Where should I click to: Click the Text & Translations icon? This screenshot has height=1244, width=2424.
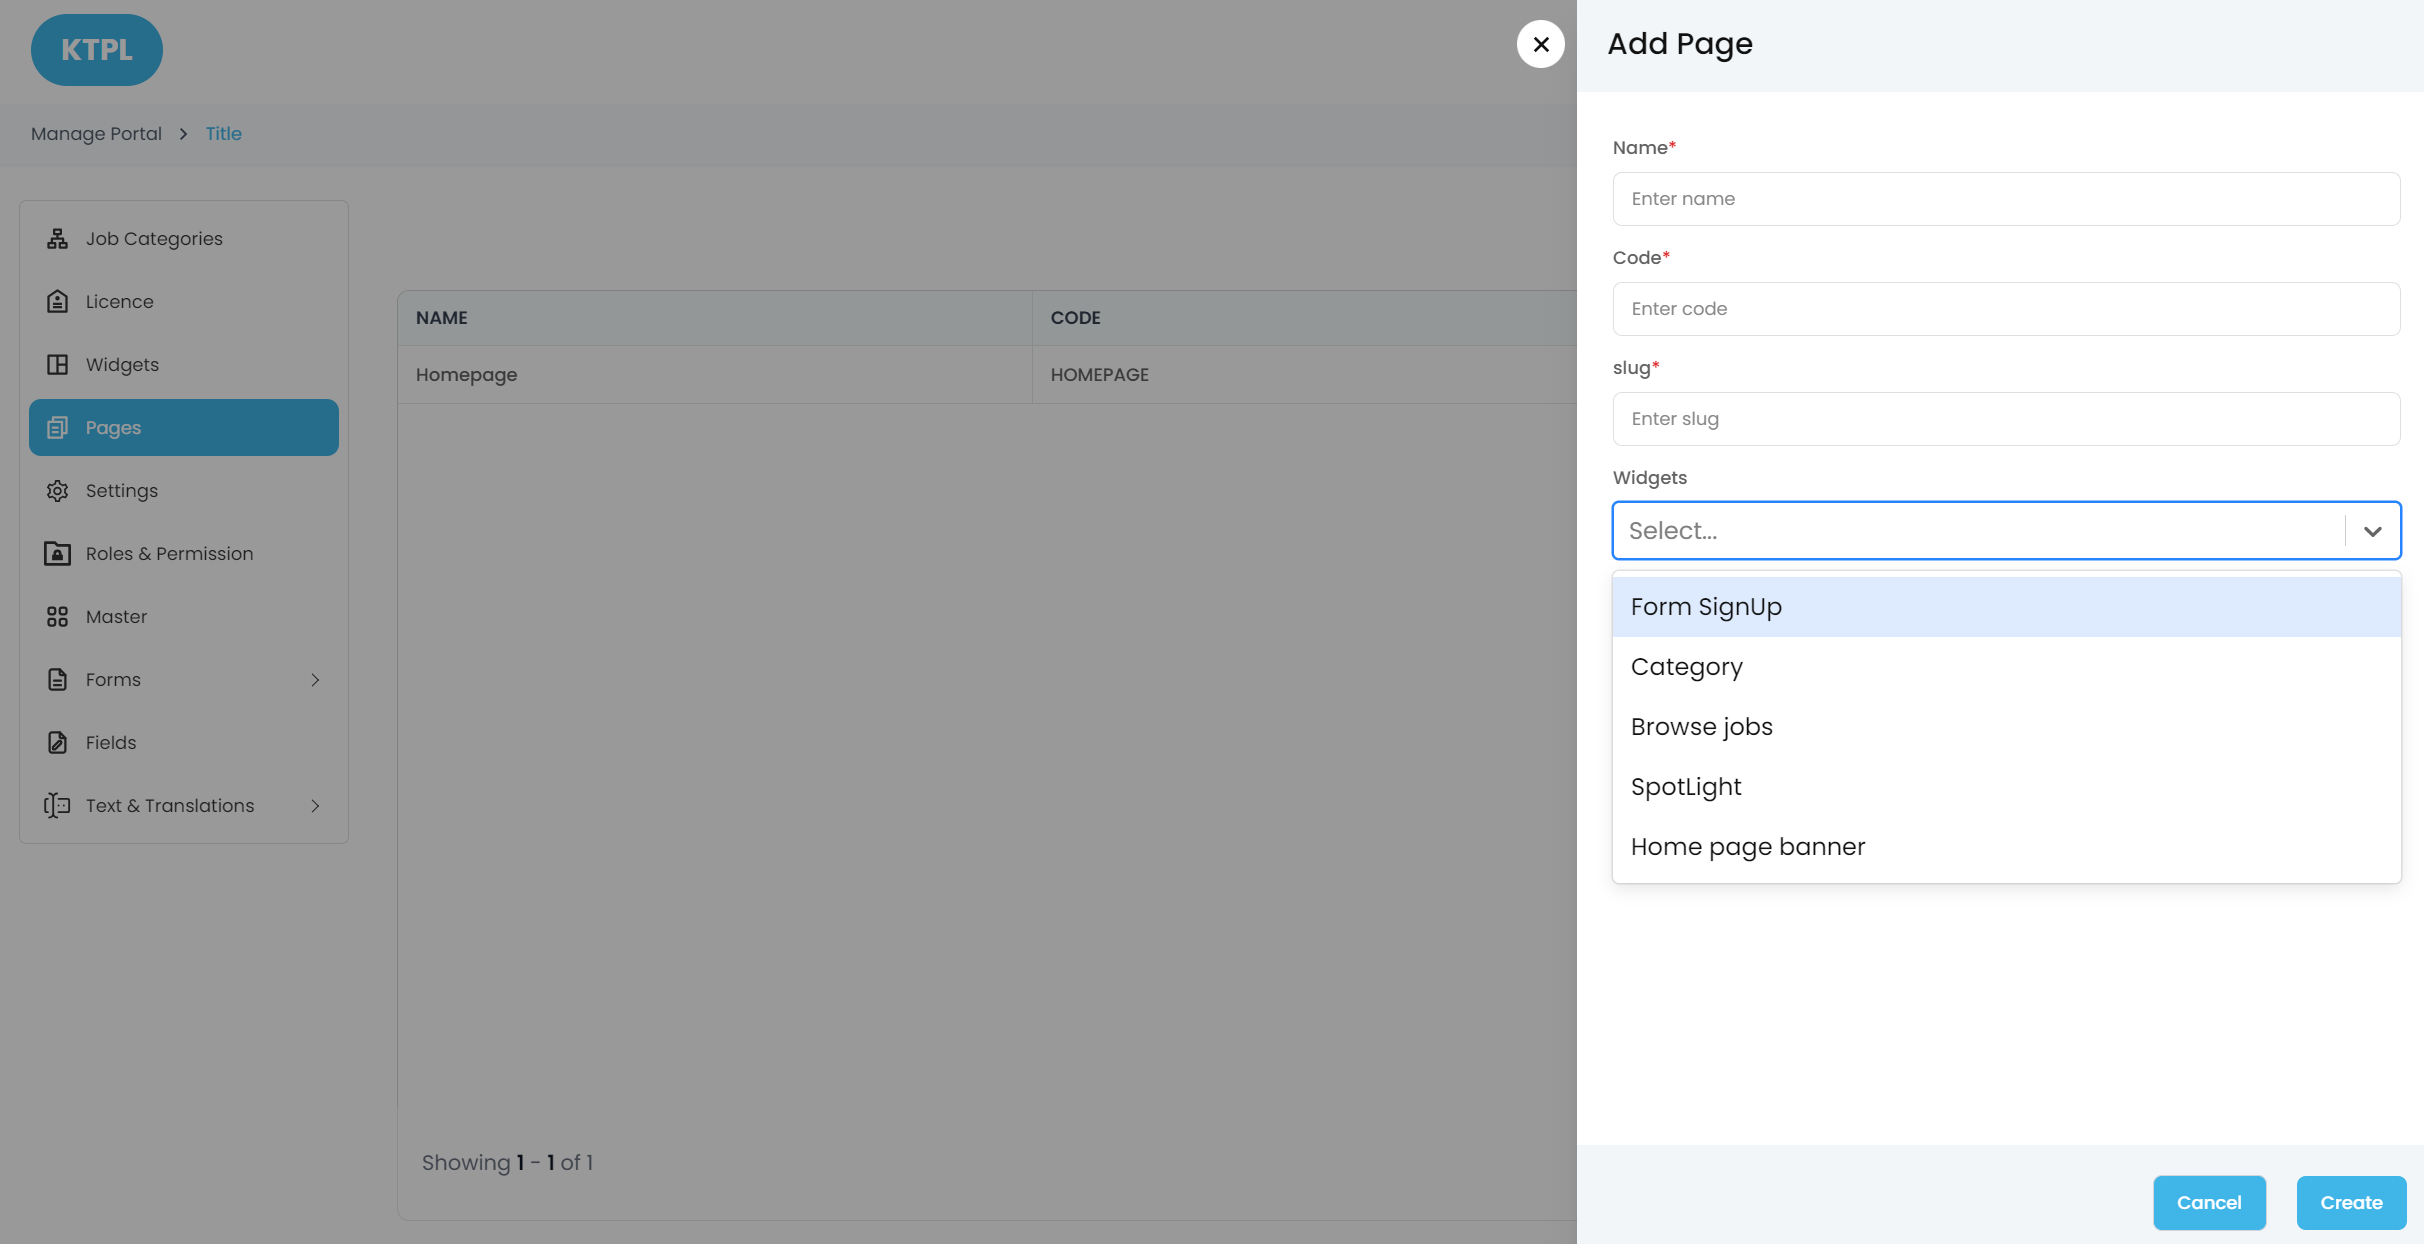pyautogui.click(x=57, y=806)
